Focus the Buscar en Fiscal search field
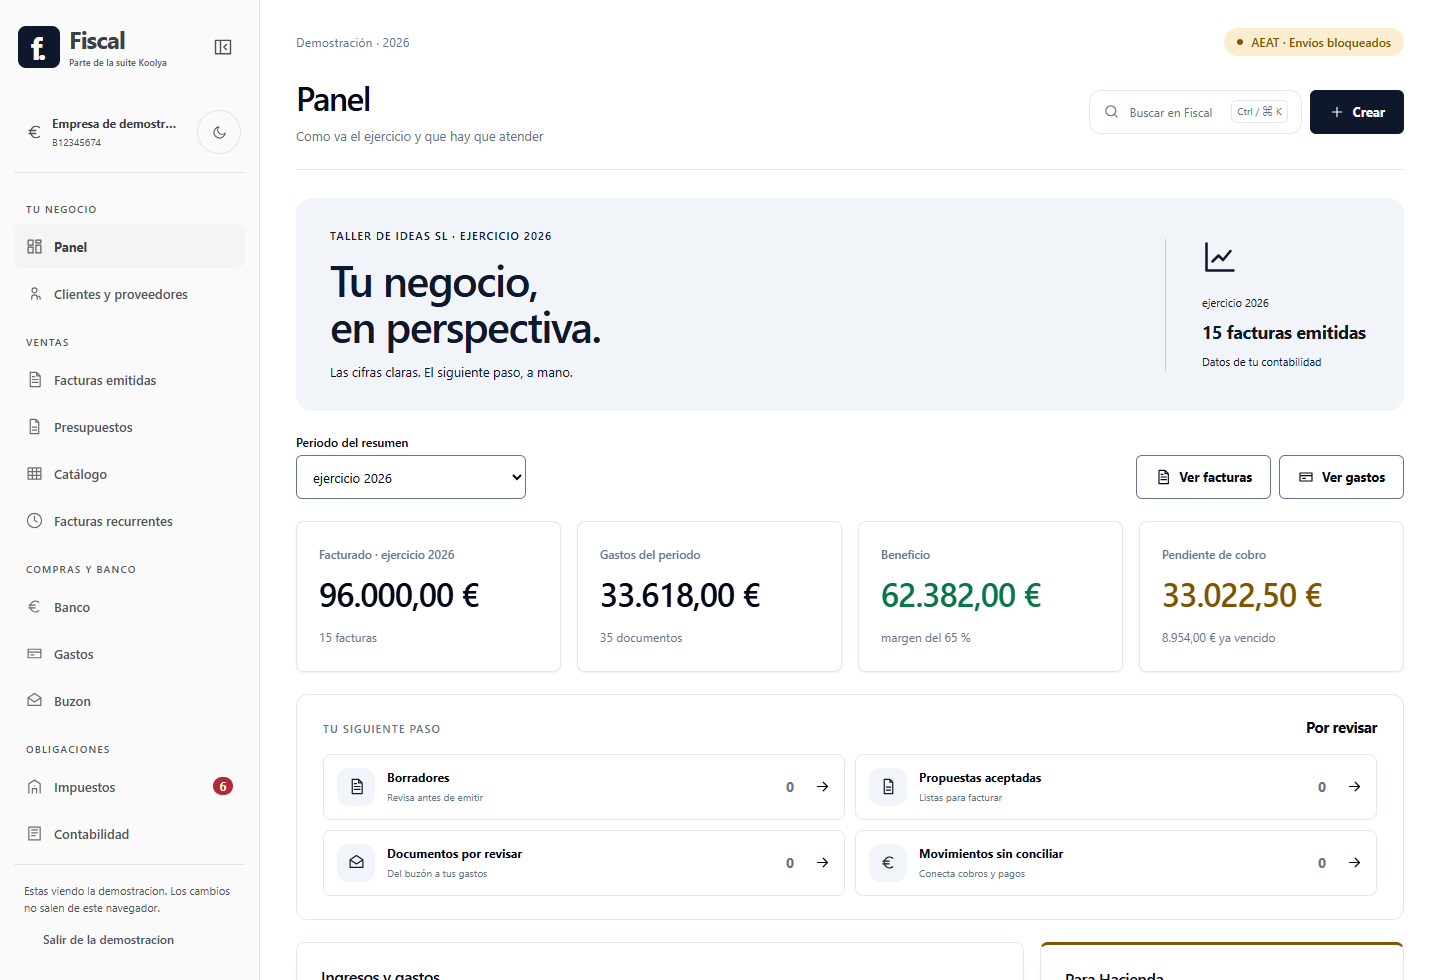 [1195, 112]
